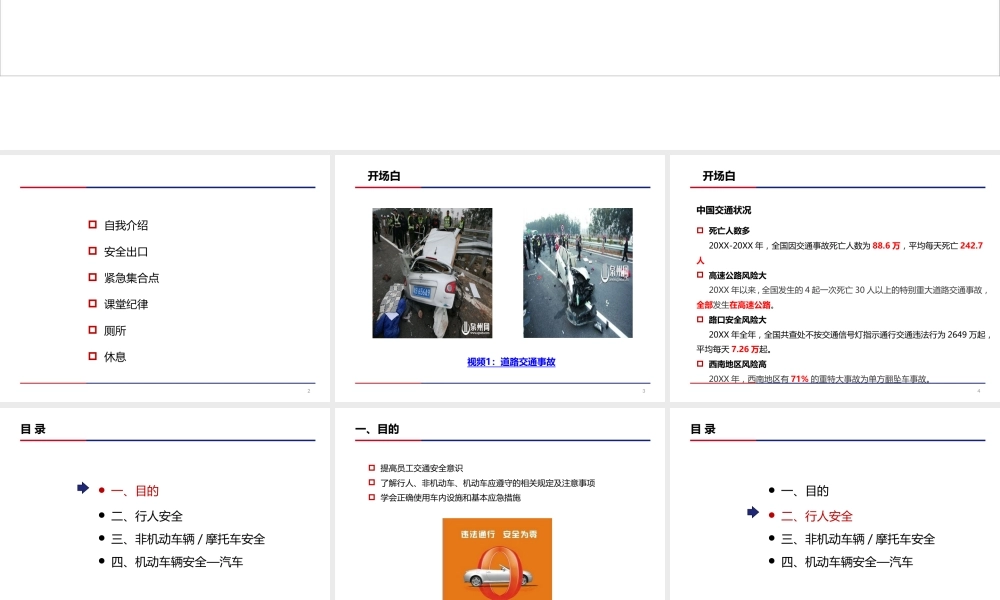This screenshot has height=600, width=1000.
Task: Click the red 7.26 万 figure
Action: pos(745,349)
